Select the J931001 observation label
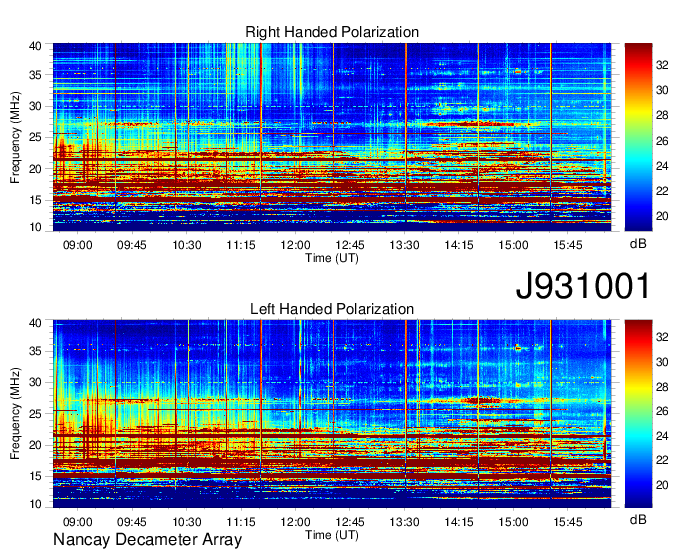The image size is (680, 552). [583, 286]
